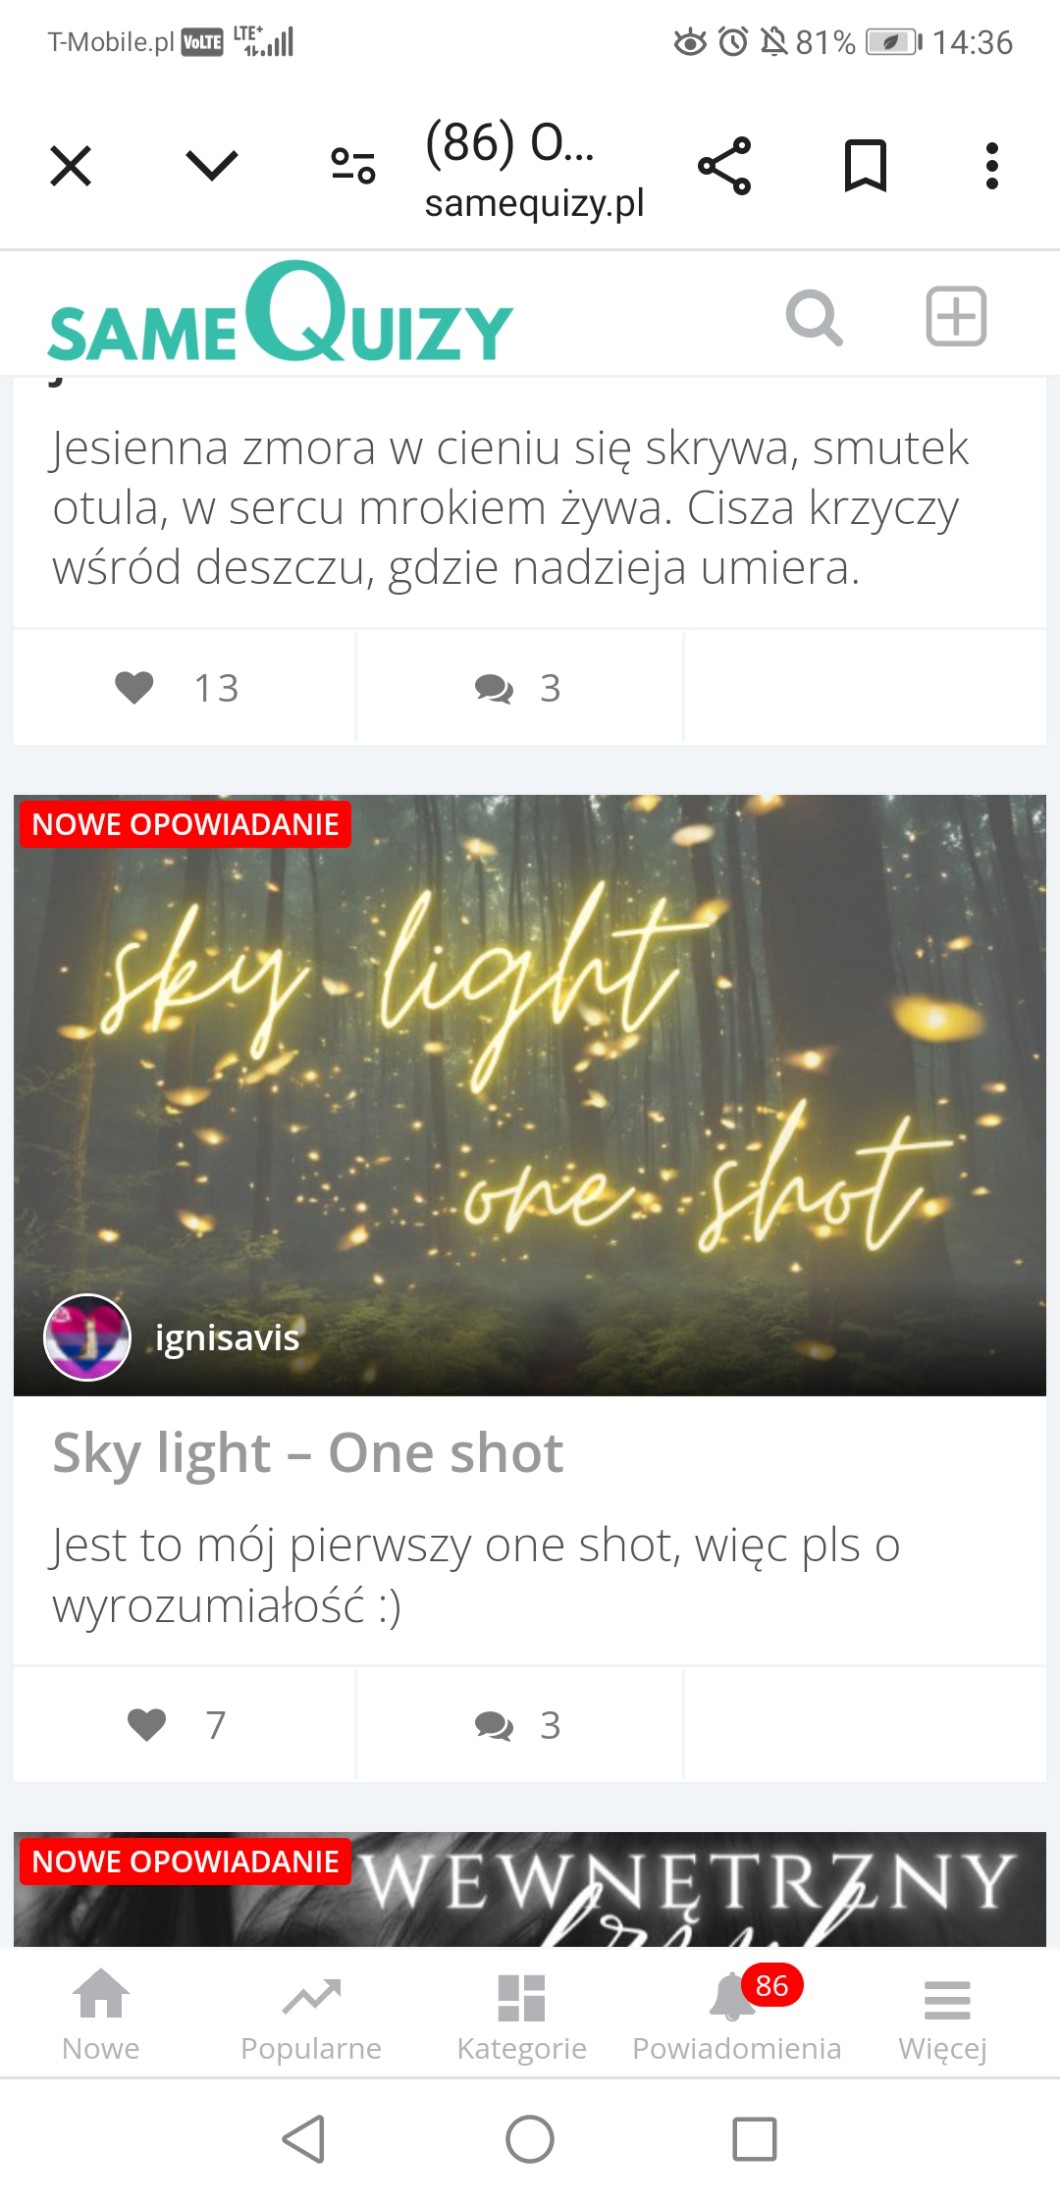Switch to the Popularne tab
The height and width of the screenshot is (2202, 1060).
pyautogui.click(x=311, y=2014)
